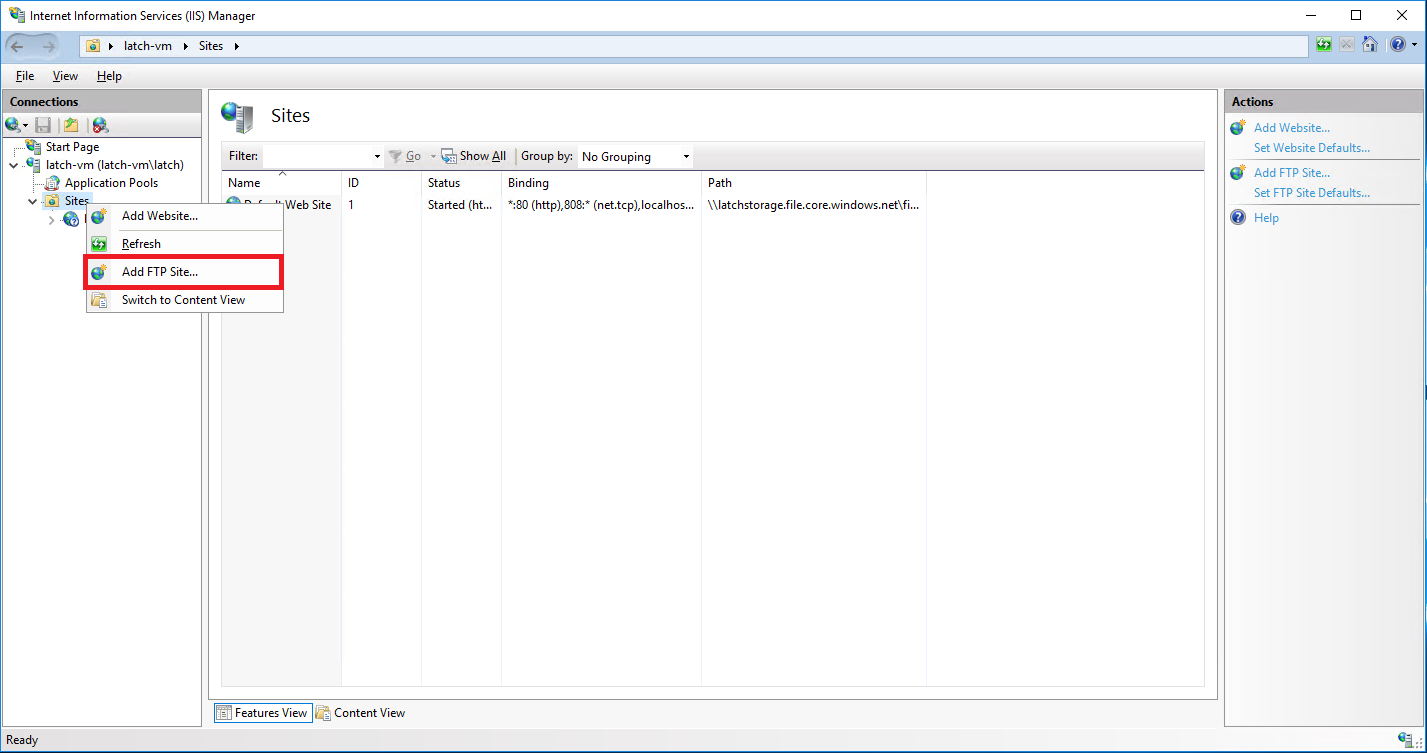Expand the website node under Sites
Image resolution: width=1427 pixels, height=753 pixels.
tap(52, 220)
